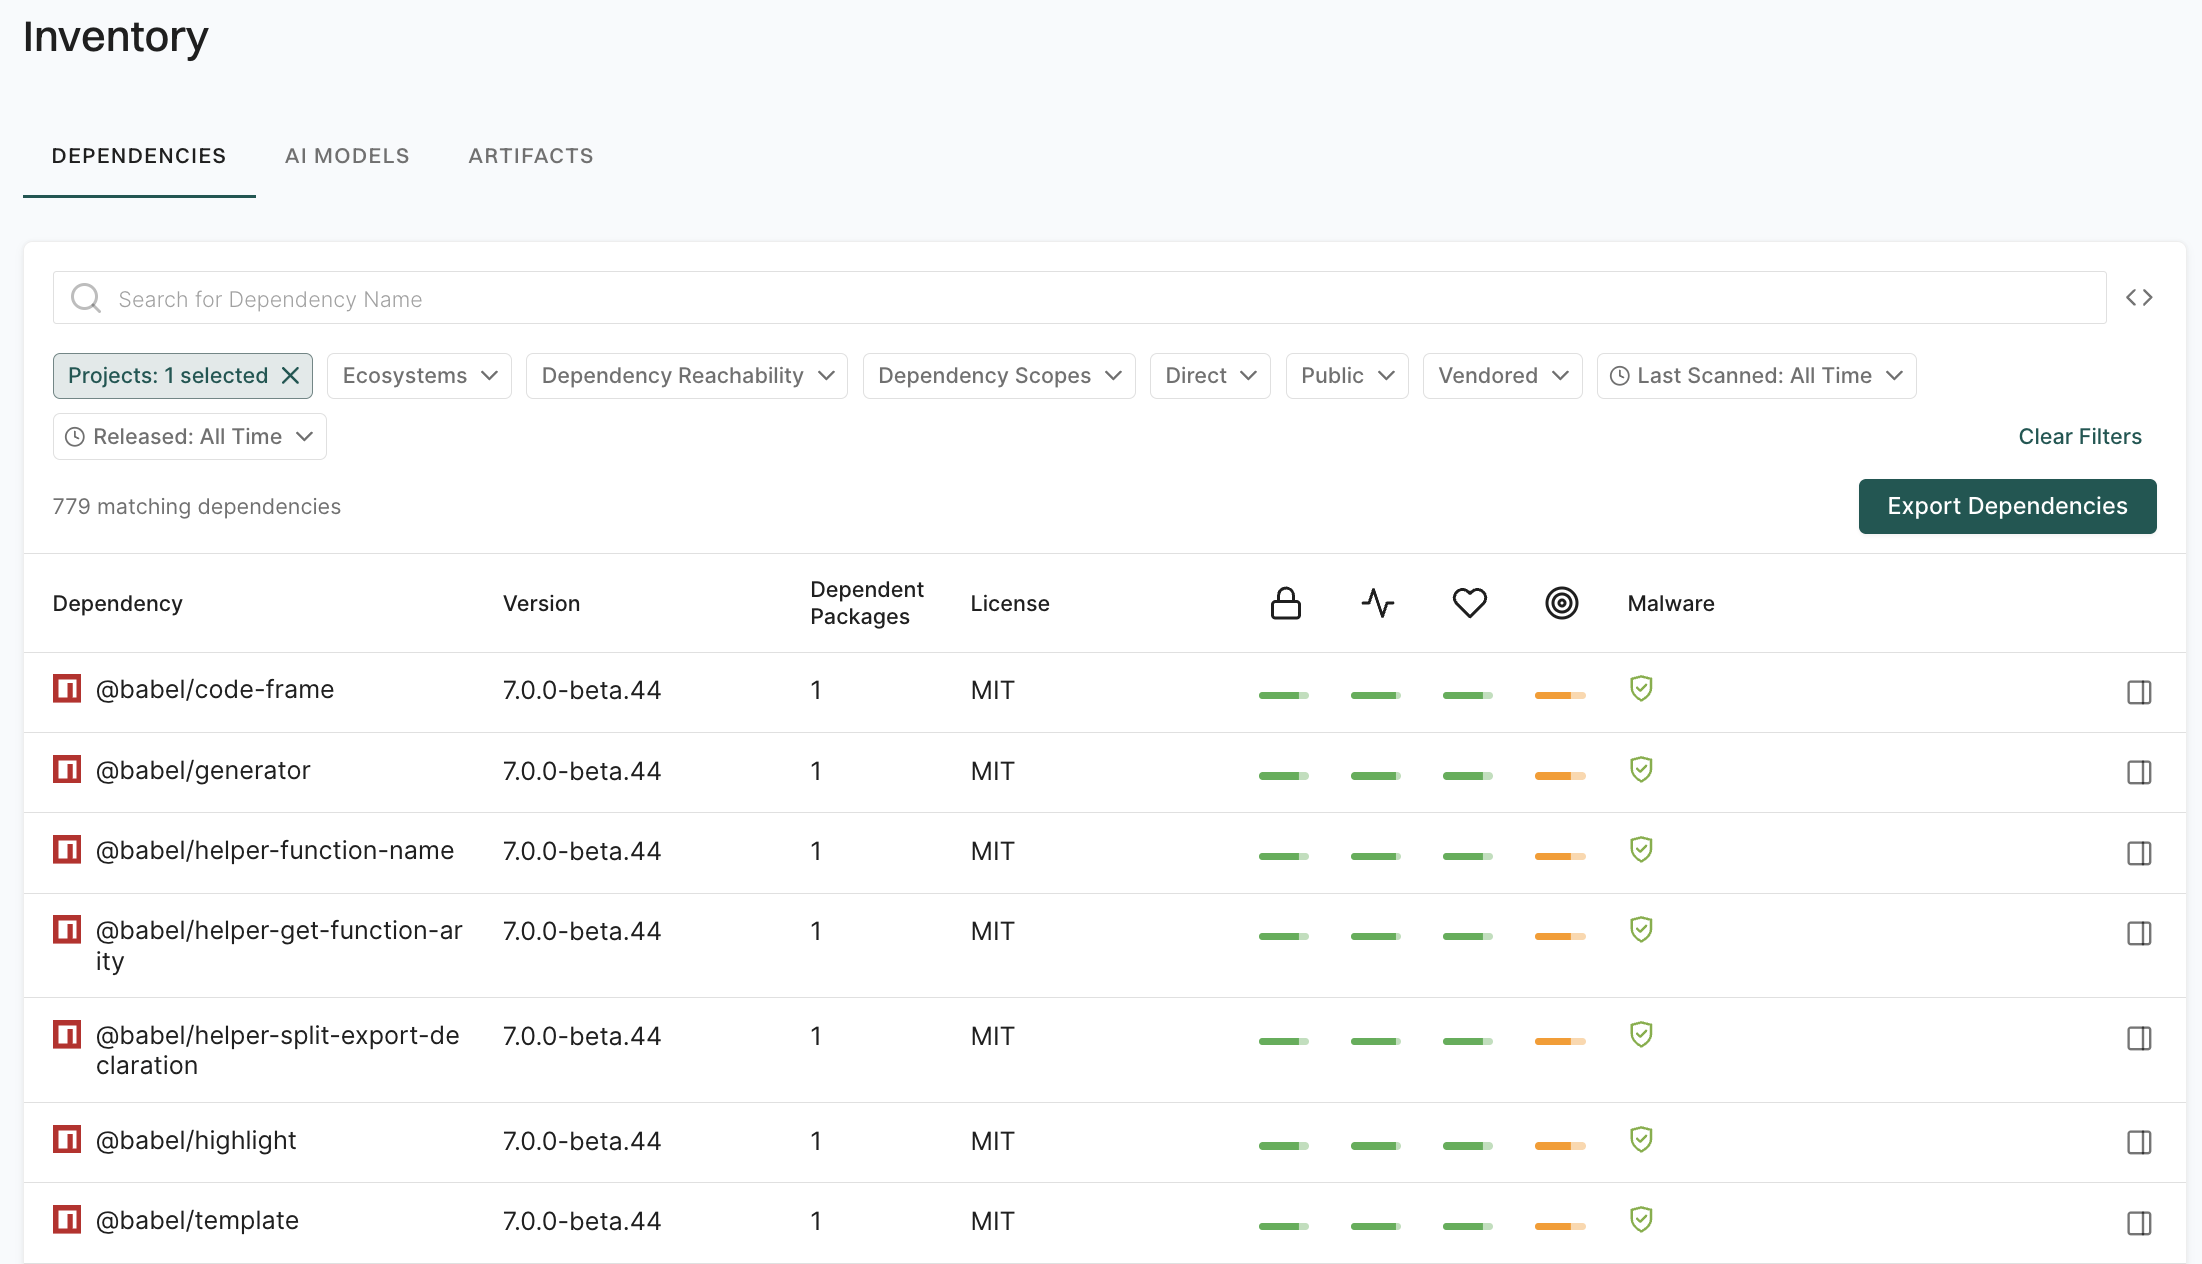
Task: Remove the Projects: 1 selected filter
Action: click(291, 375)
